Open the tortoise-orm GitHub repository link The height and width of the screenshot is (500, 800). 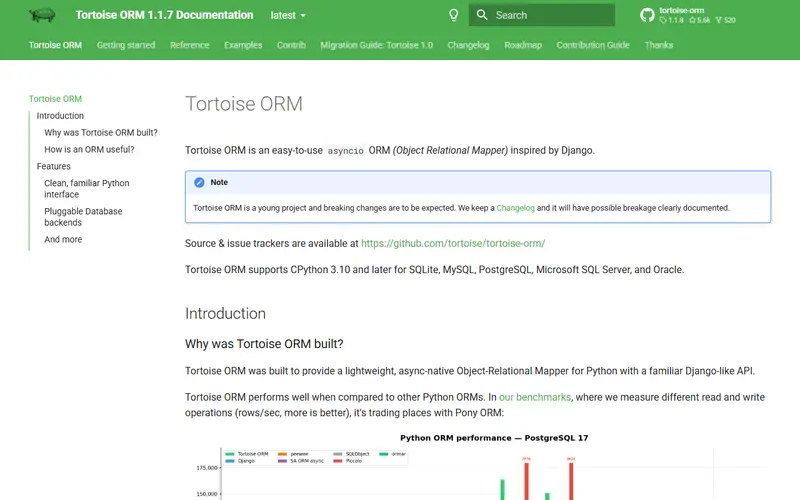pos(688,15)
